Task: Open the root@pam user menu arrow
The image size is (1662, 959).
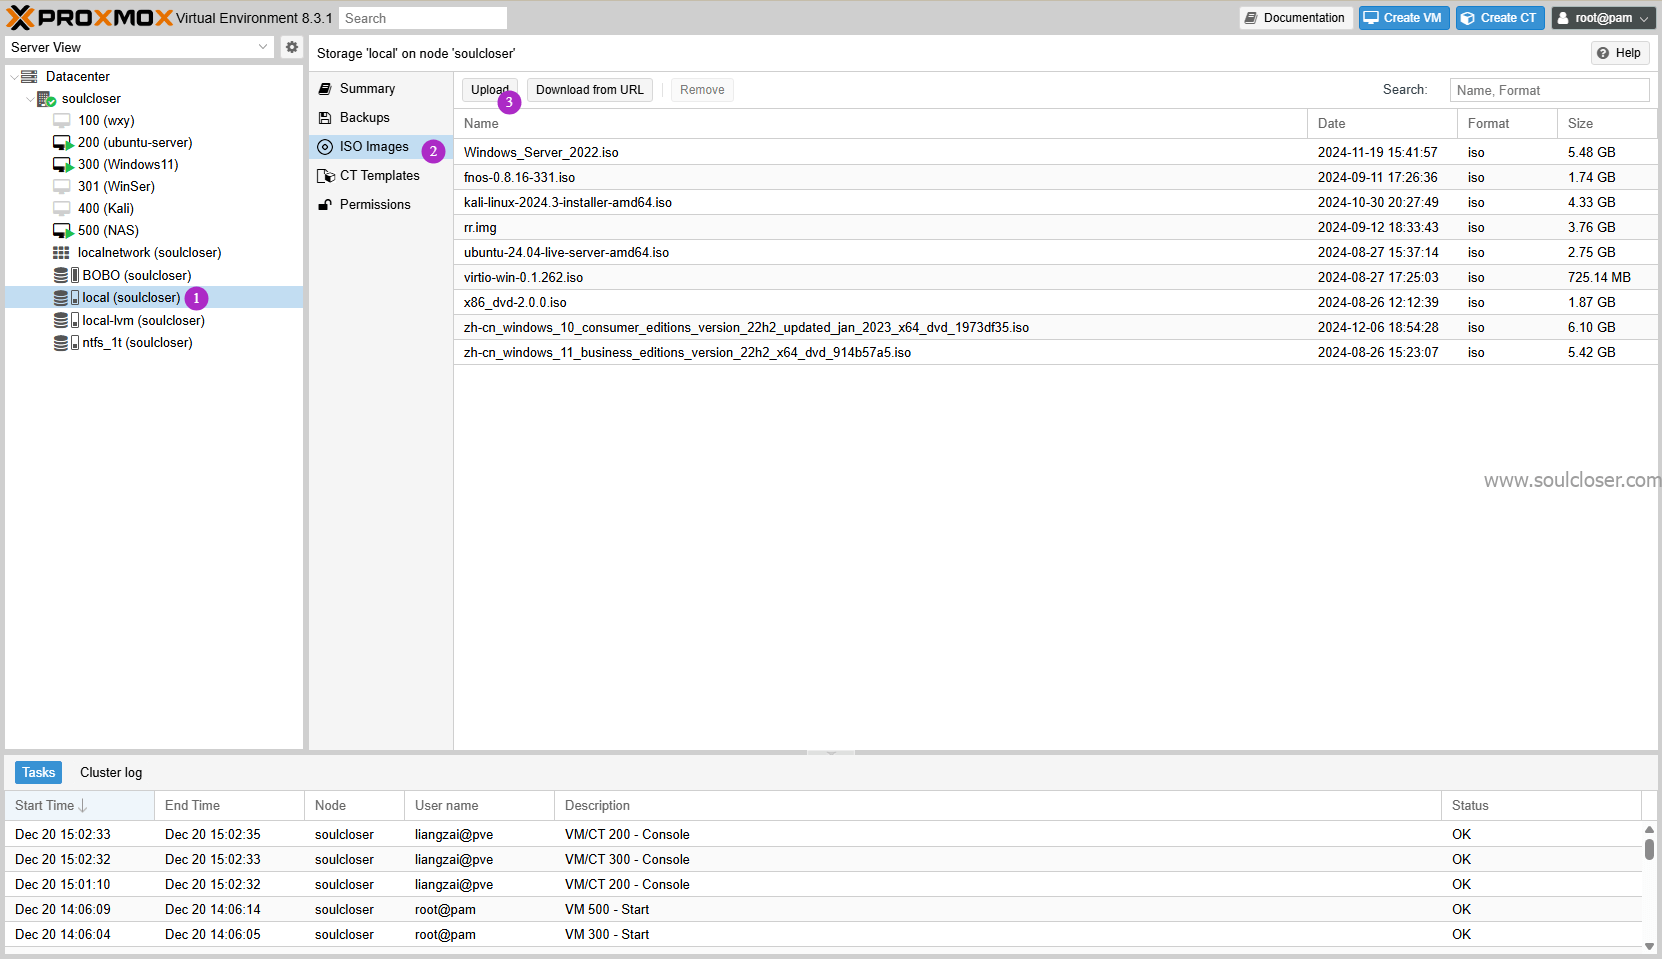Action: point(1643,19)
